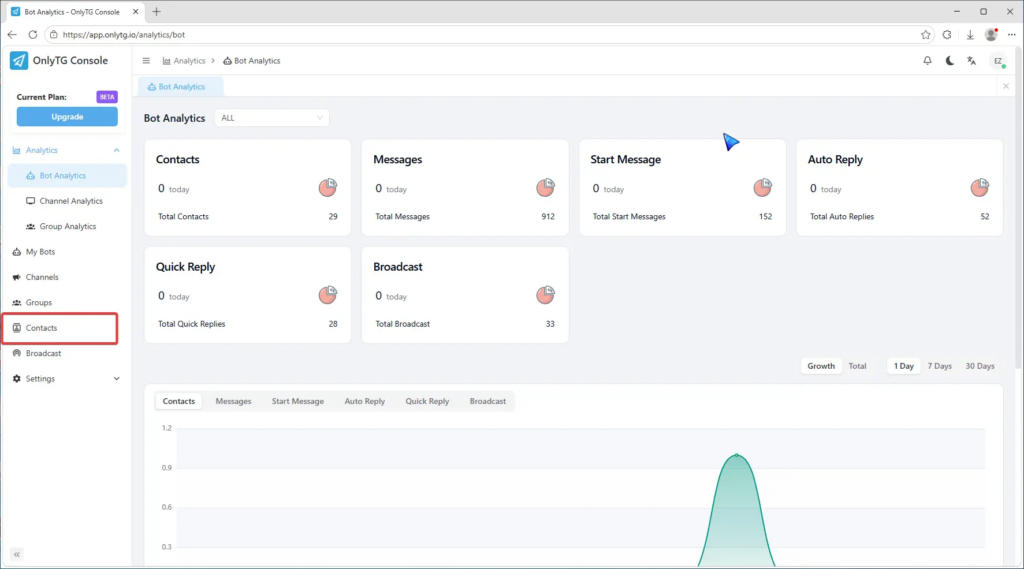Open the language translation icon

pos(971,61)
